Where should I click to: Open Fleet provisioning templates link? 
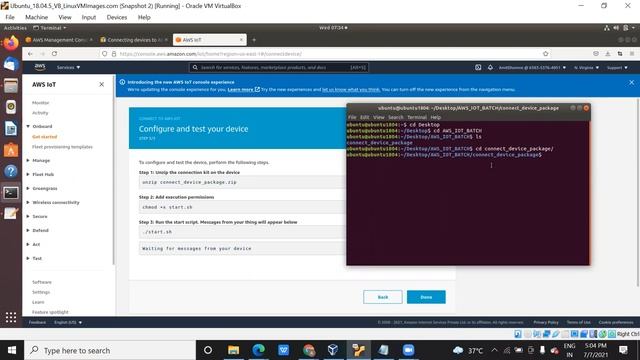point(62,147)
